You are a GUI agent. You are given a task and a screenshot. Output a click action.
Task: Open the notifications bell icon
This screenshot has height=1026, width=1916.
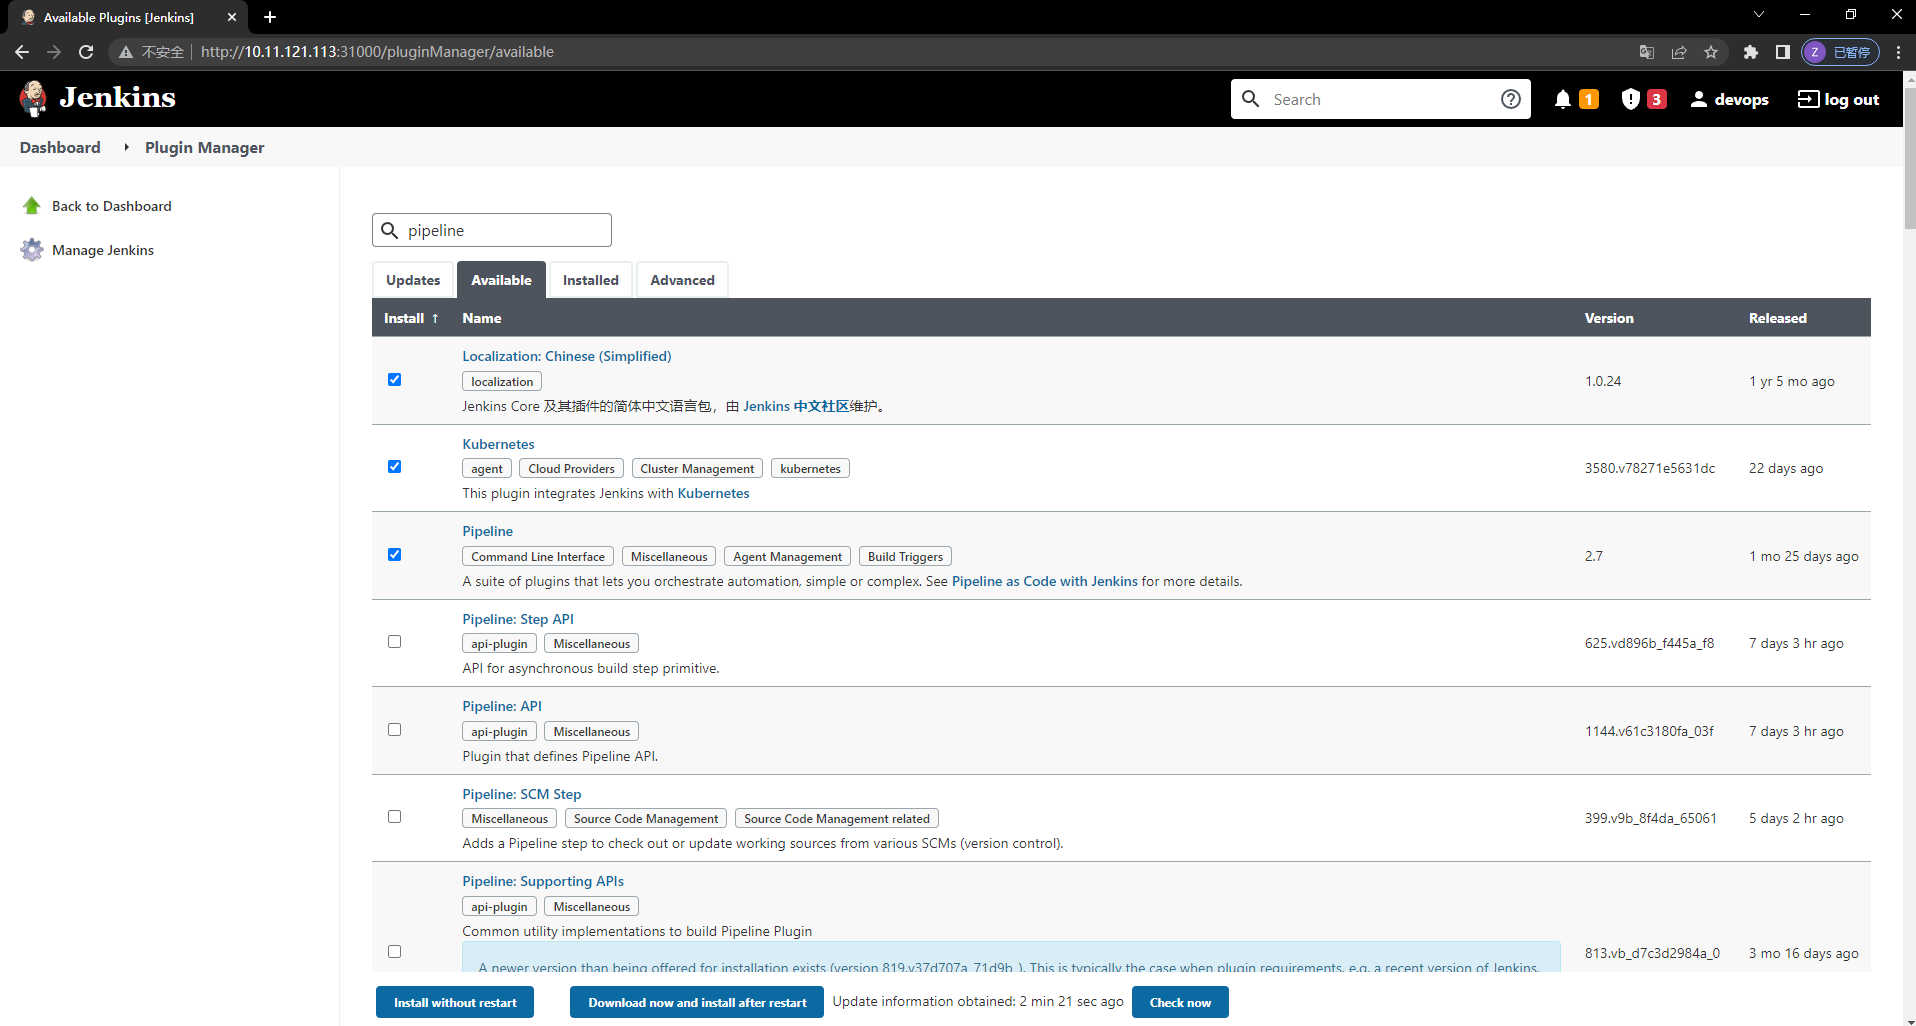point(1562,99)
